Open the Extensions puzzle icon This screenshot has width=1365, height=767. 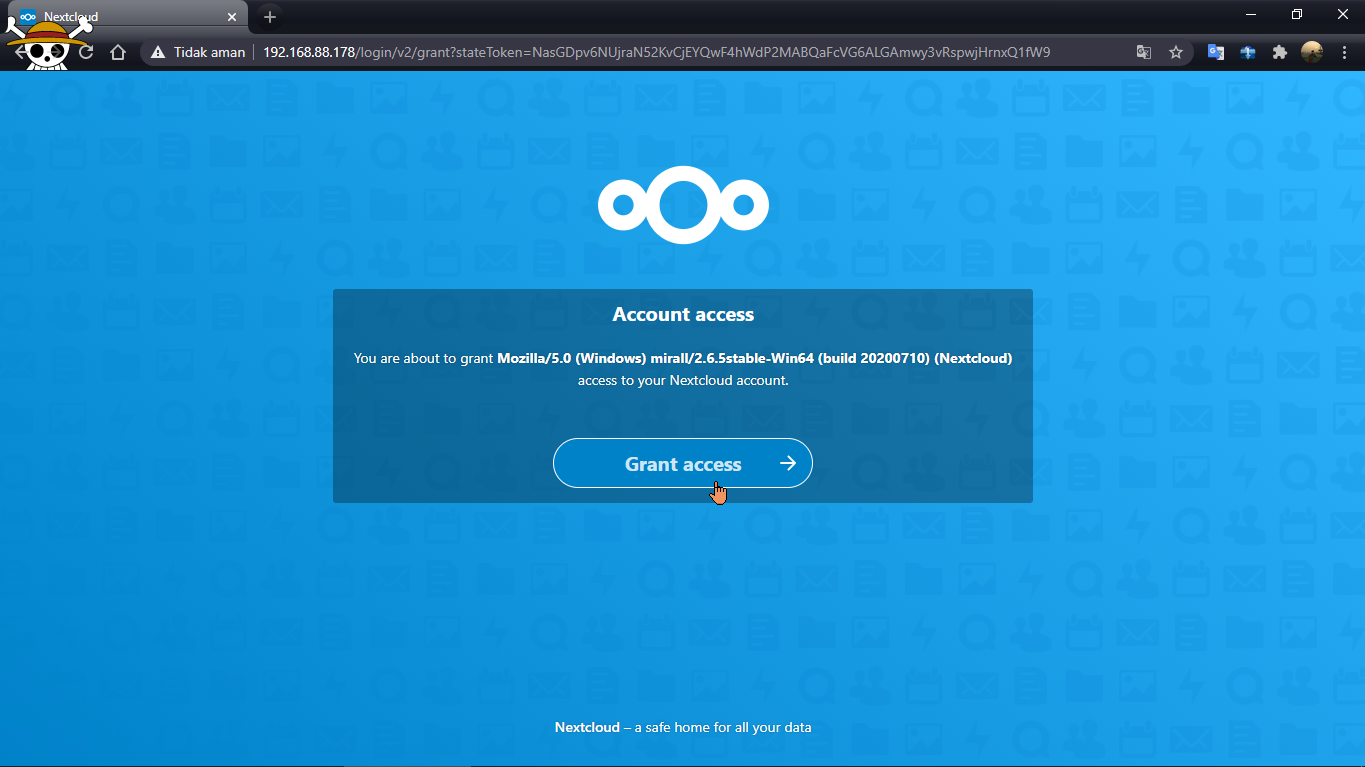tap(1280, 52)
